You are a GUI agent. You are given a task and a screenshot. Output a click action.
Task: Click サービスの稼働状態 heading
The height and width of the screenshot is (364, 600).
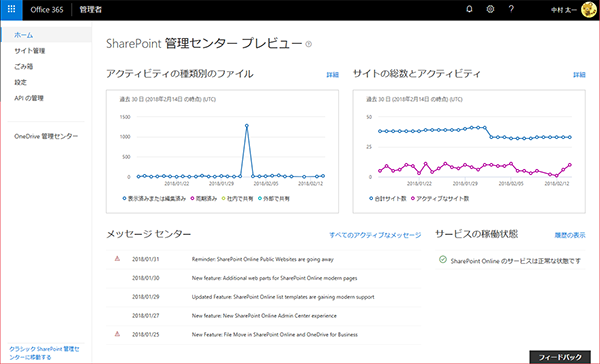pyautogui.click(x=476, y=234)
